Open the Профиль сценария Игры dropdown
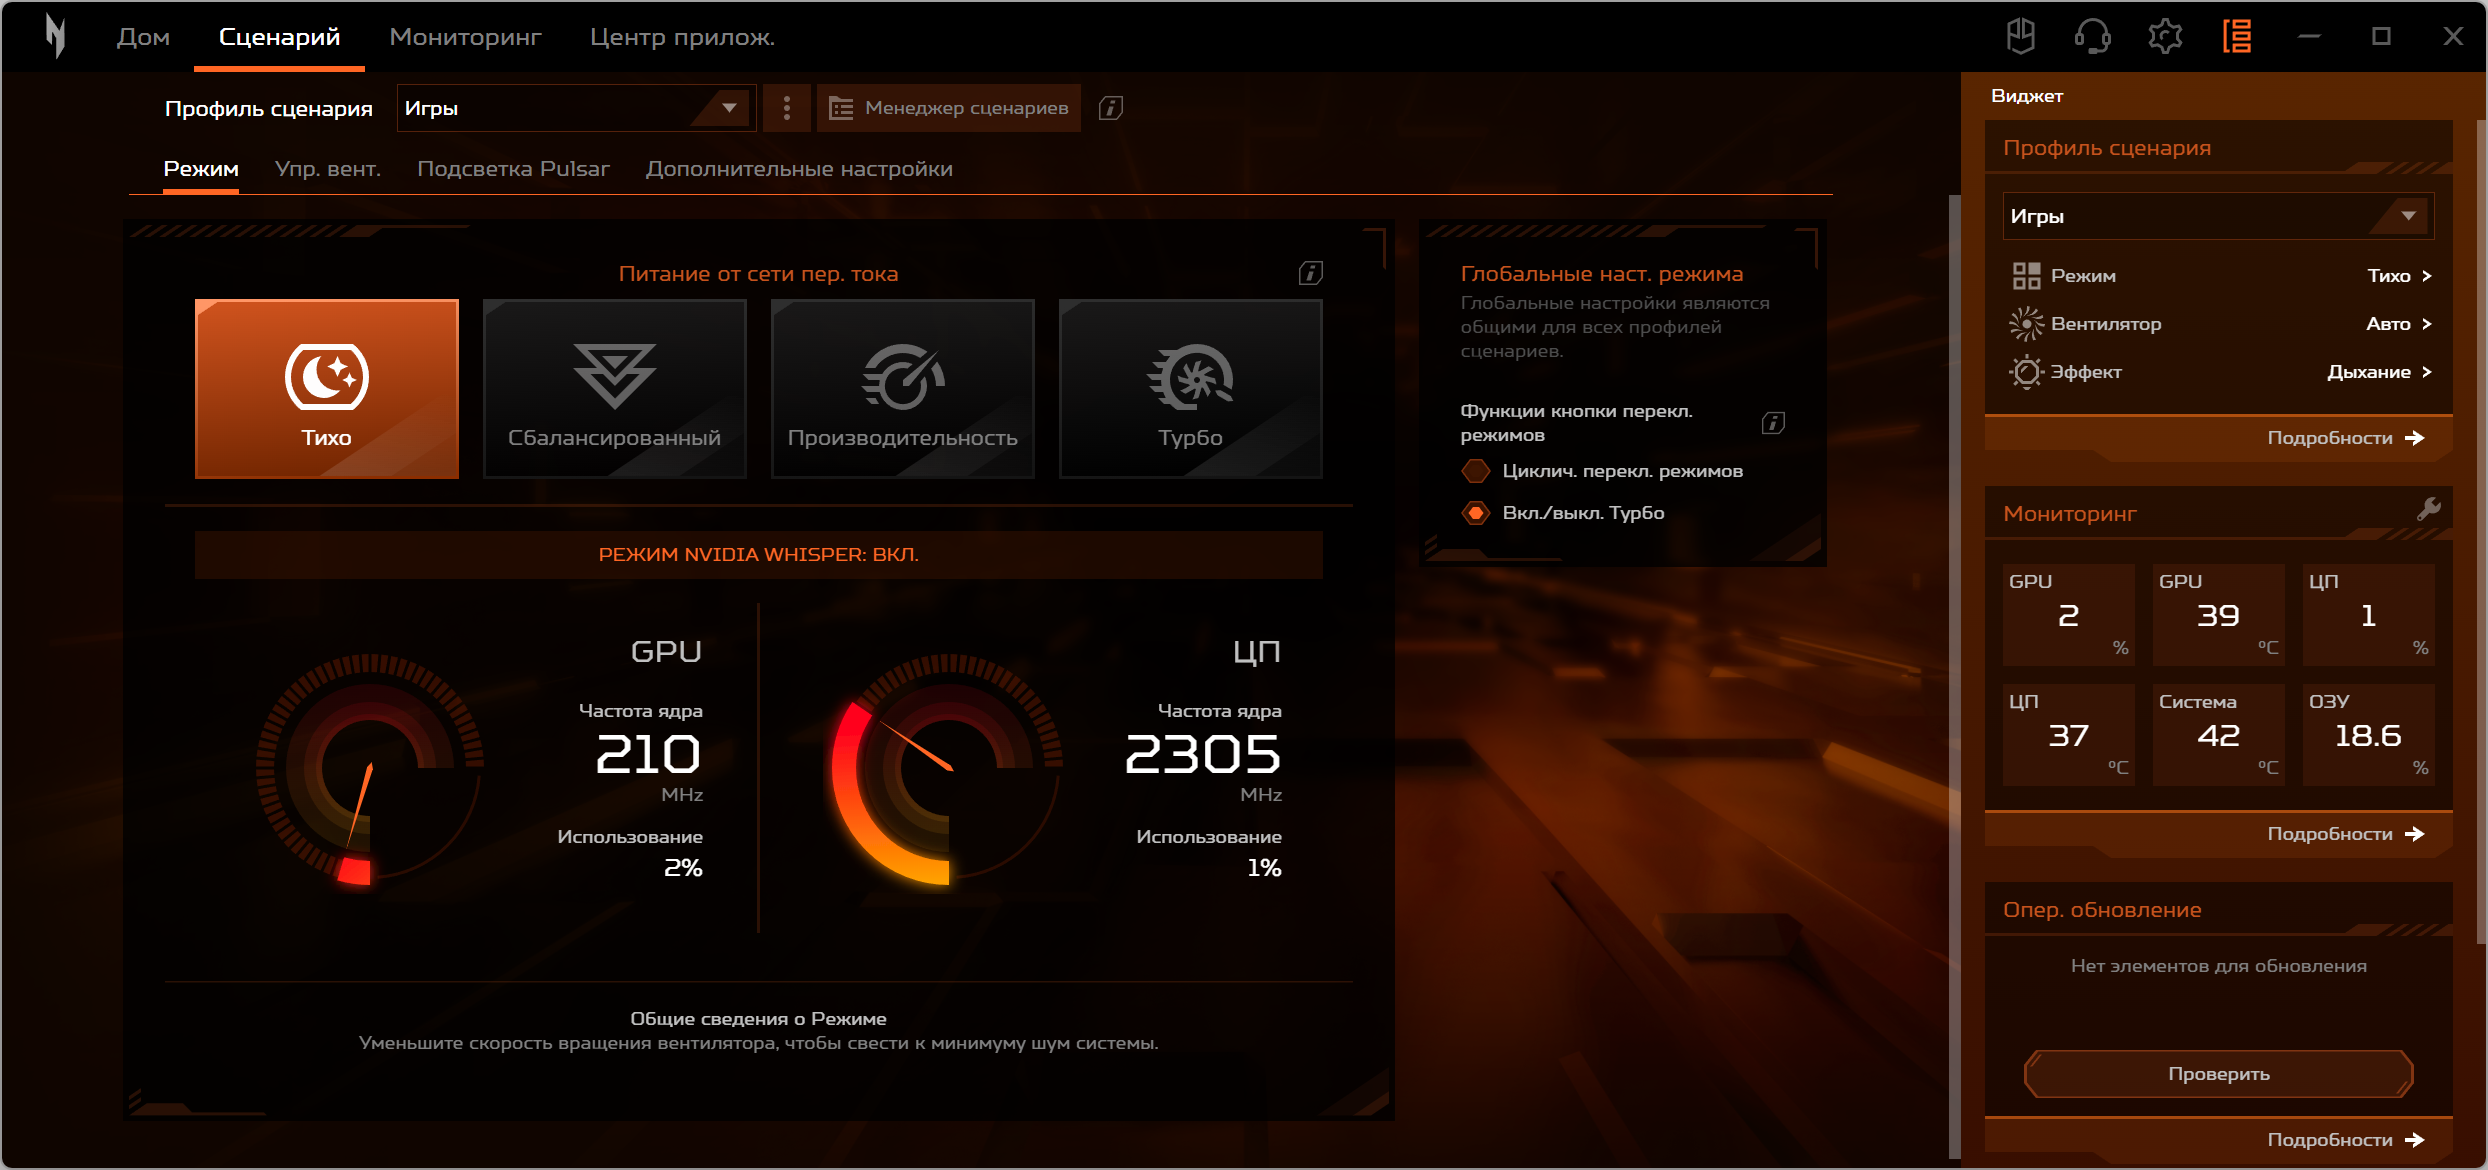 (x=575, y=108)
